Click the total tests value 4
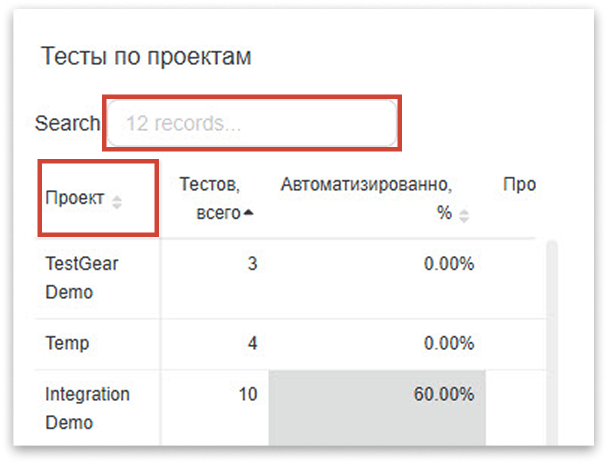Viewport: 608px width, 465px height. point(252,343)
